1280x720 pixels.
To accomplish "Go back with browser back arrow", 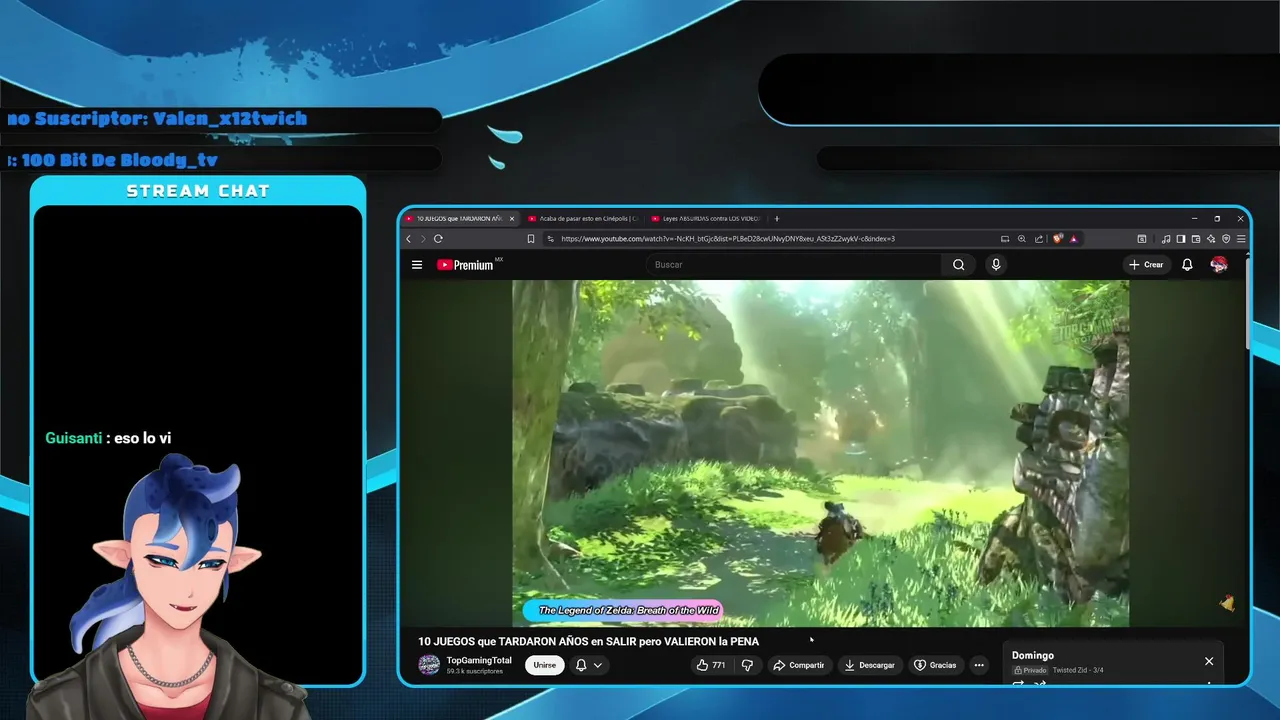I will (408, 239).
